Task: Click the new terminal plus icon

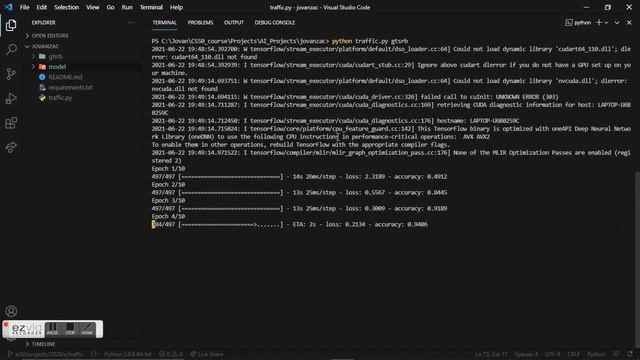Action: 598,22
